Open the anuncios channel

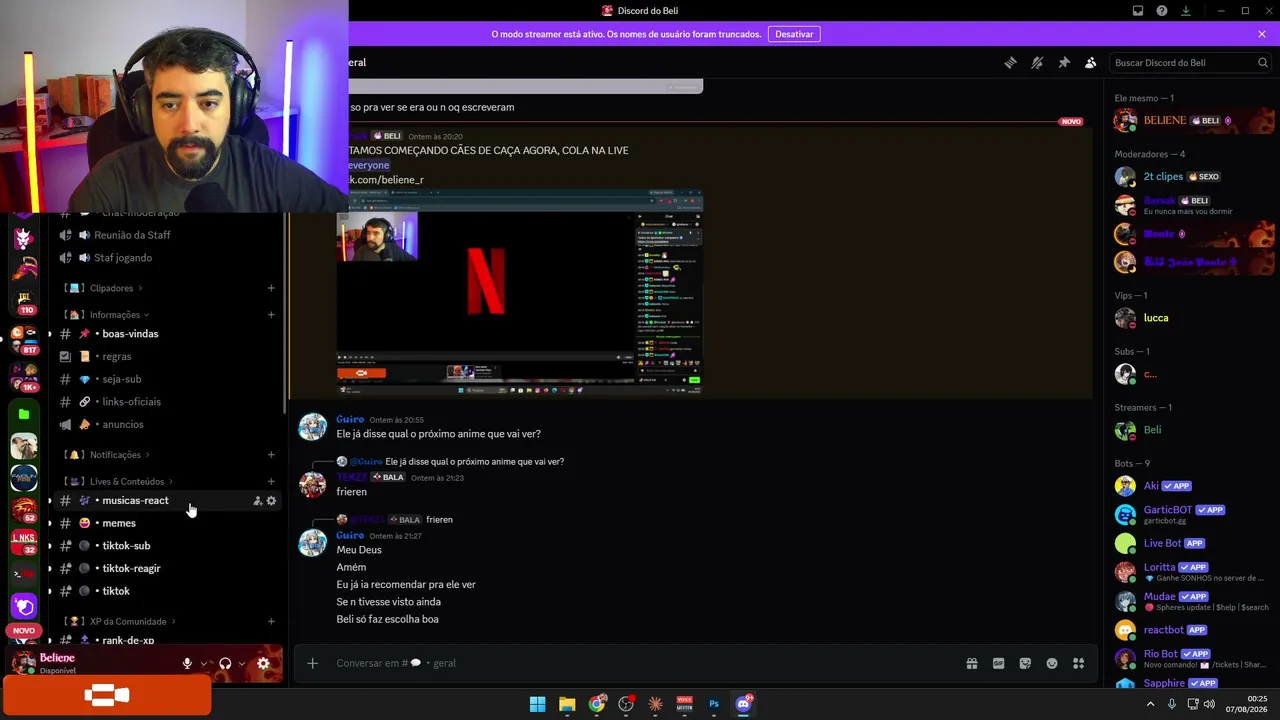(x=167, y=425)
